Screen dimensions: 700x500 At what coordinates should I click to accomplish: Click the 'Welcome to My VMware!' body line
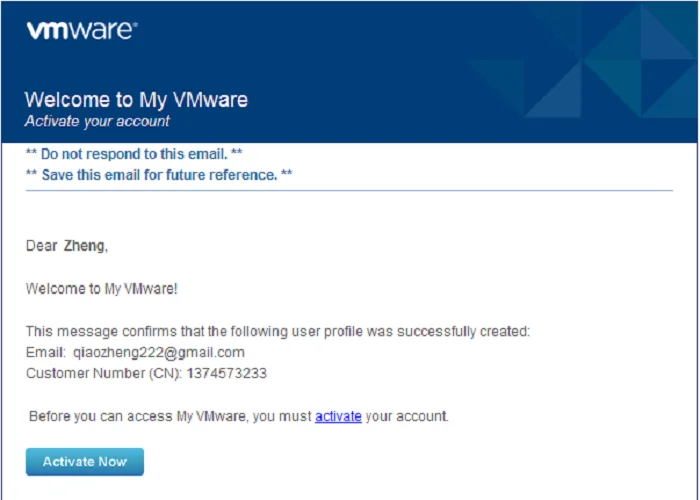click(102, 289)
